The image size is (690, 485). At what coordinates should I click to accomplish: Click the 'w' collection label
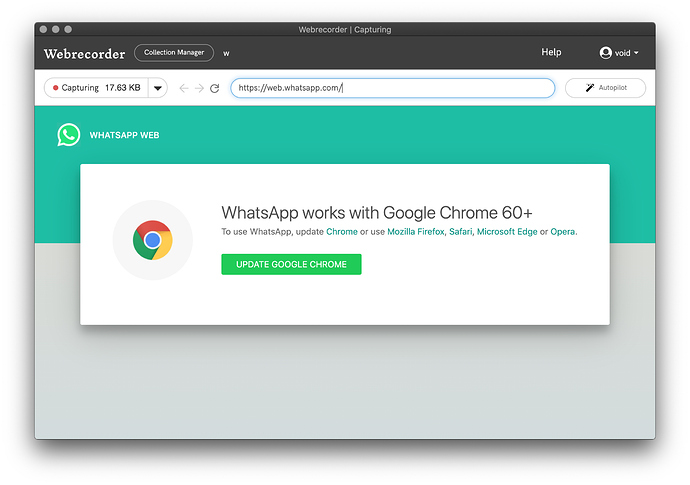coord(226,53)
